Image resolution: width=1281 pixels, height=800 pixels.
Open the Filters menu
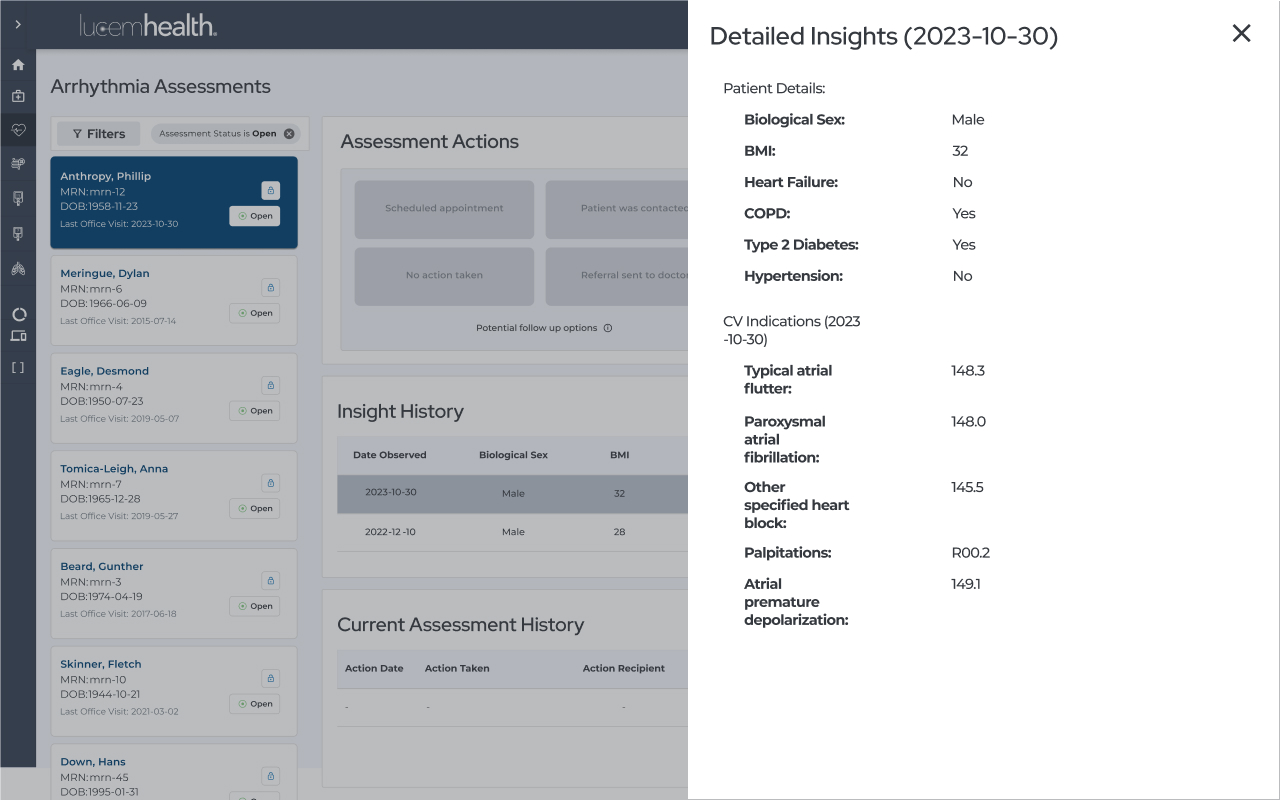click(x=99, y=134)
